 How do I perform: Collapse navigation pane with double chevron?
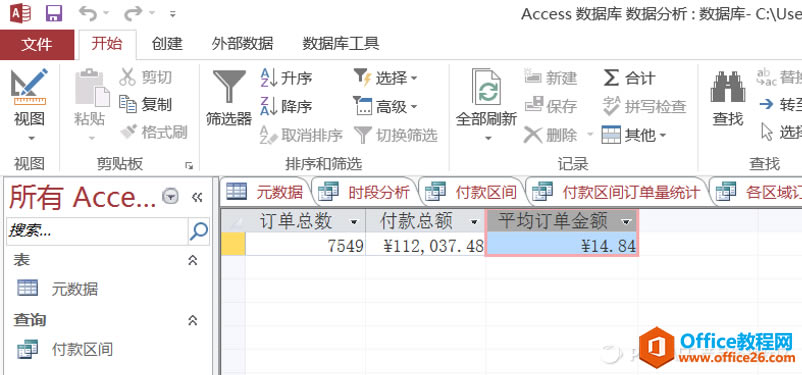(197, 197)
